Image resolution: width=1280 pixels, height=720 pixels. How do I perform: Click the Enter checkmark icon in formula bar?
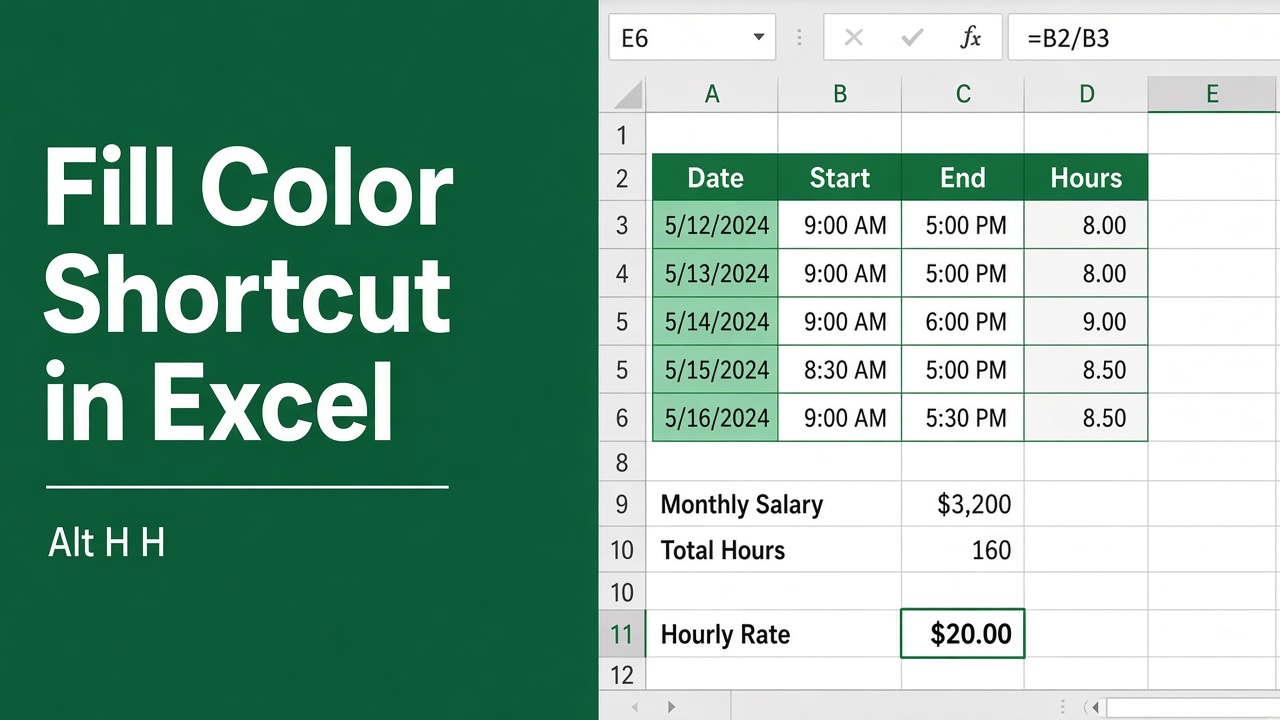click(912, 38)
